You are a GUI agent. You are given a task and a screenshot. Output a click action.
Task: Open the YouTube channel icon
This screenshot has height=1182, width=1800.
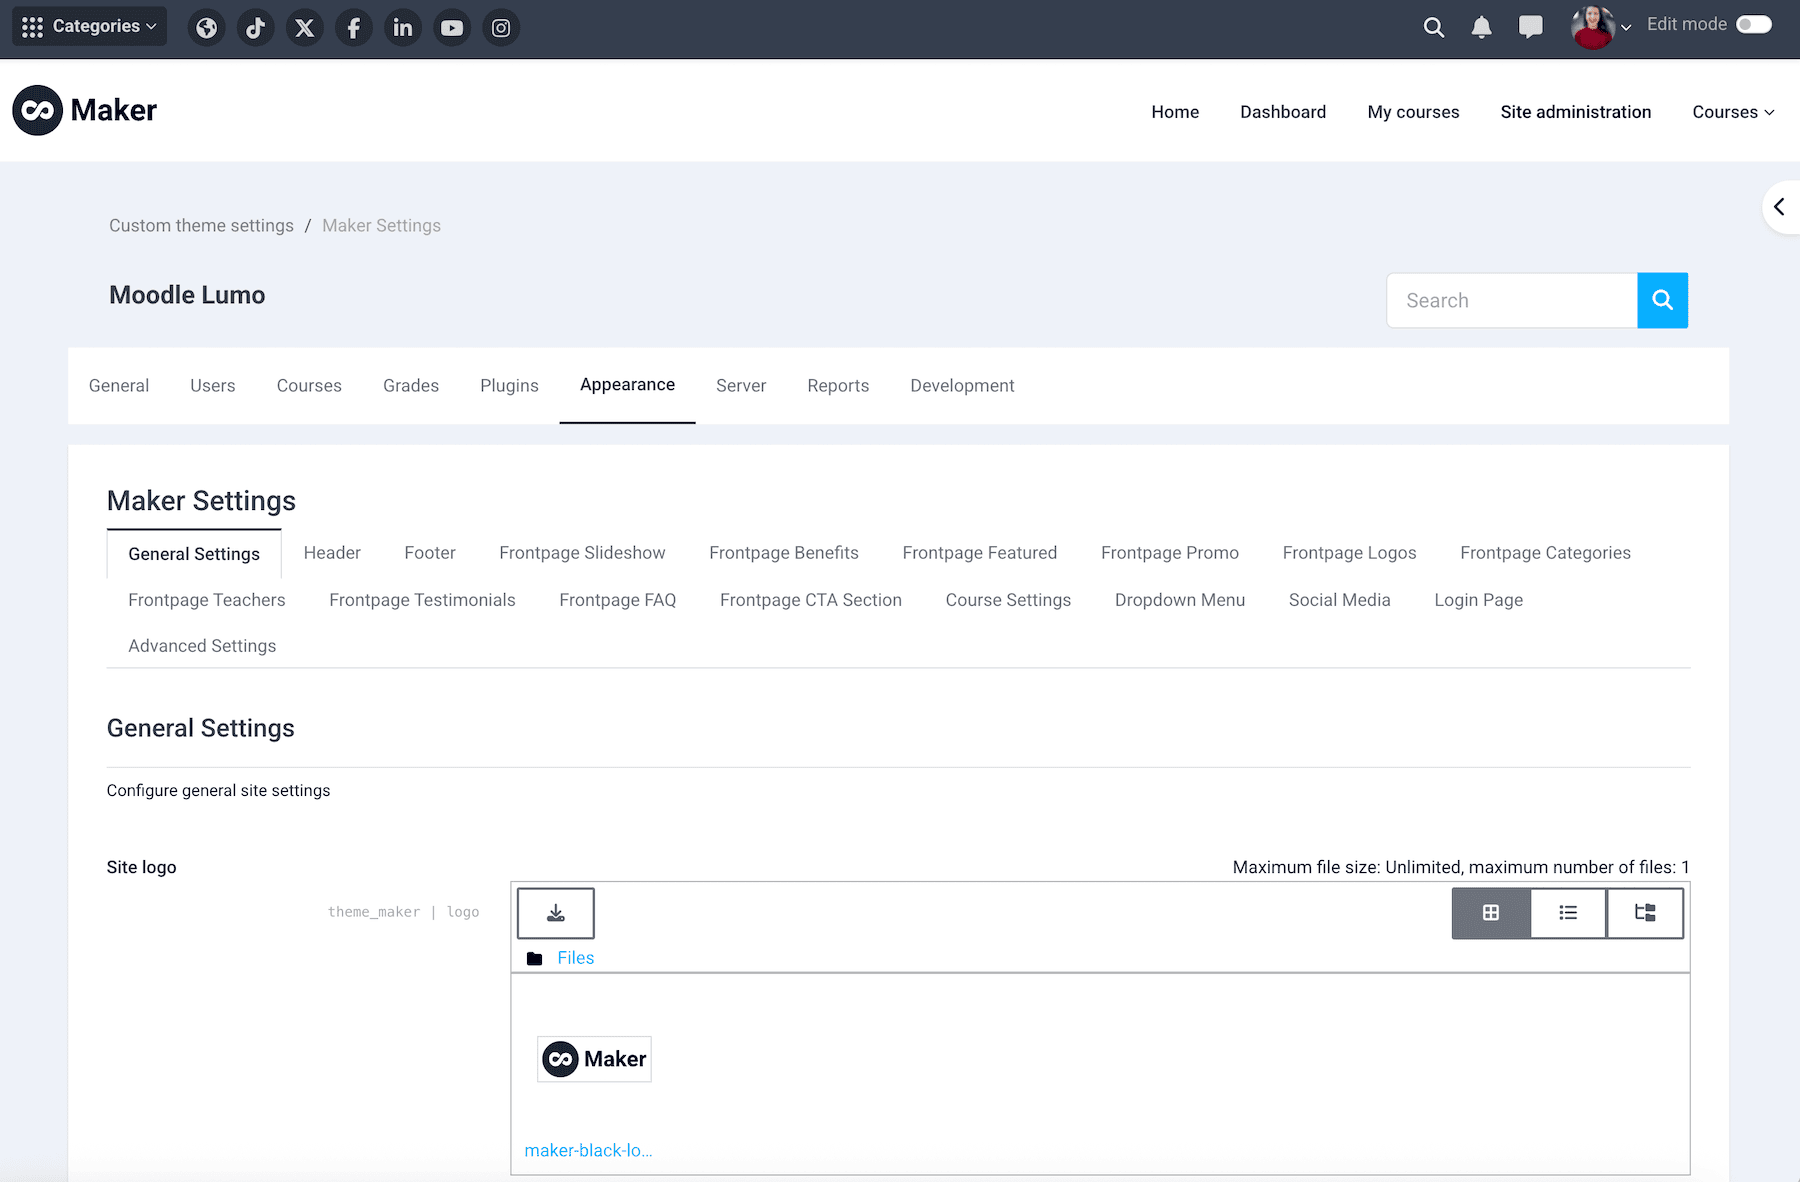[x=452, y=27]
